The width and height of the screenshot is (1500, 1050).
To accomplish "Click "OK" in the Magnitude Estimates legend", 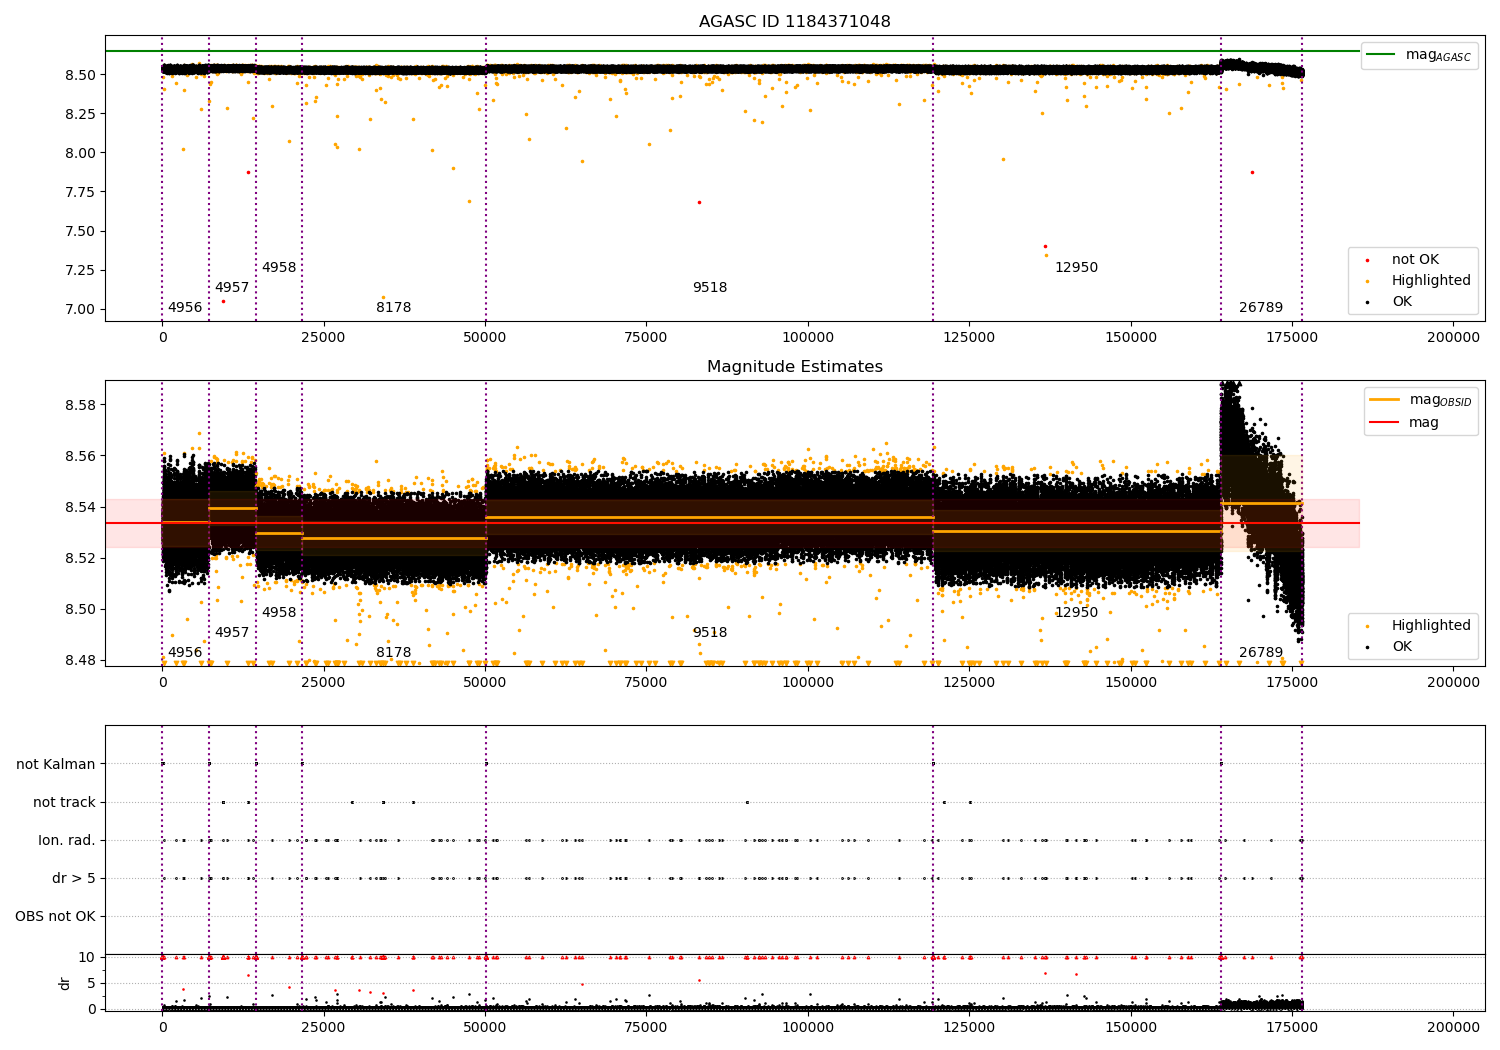I will (x=1402, y=647).
